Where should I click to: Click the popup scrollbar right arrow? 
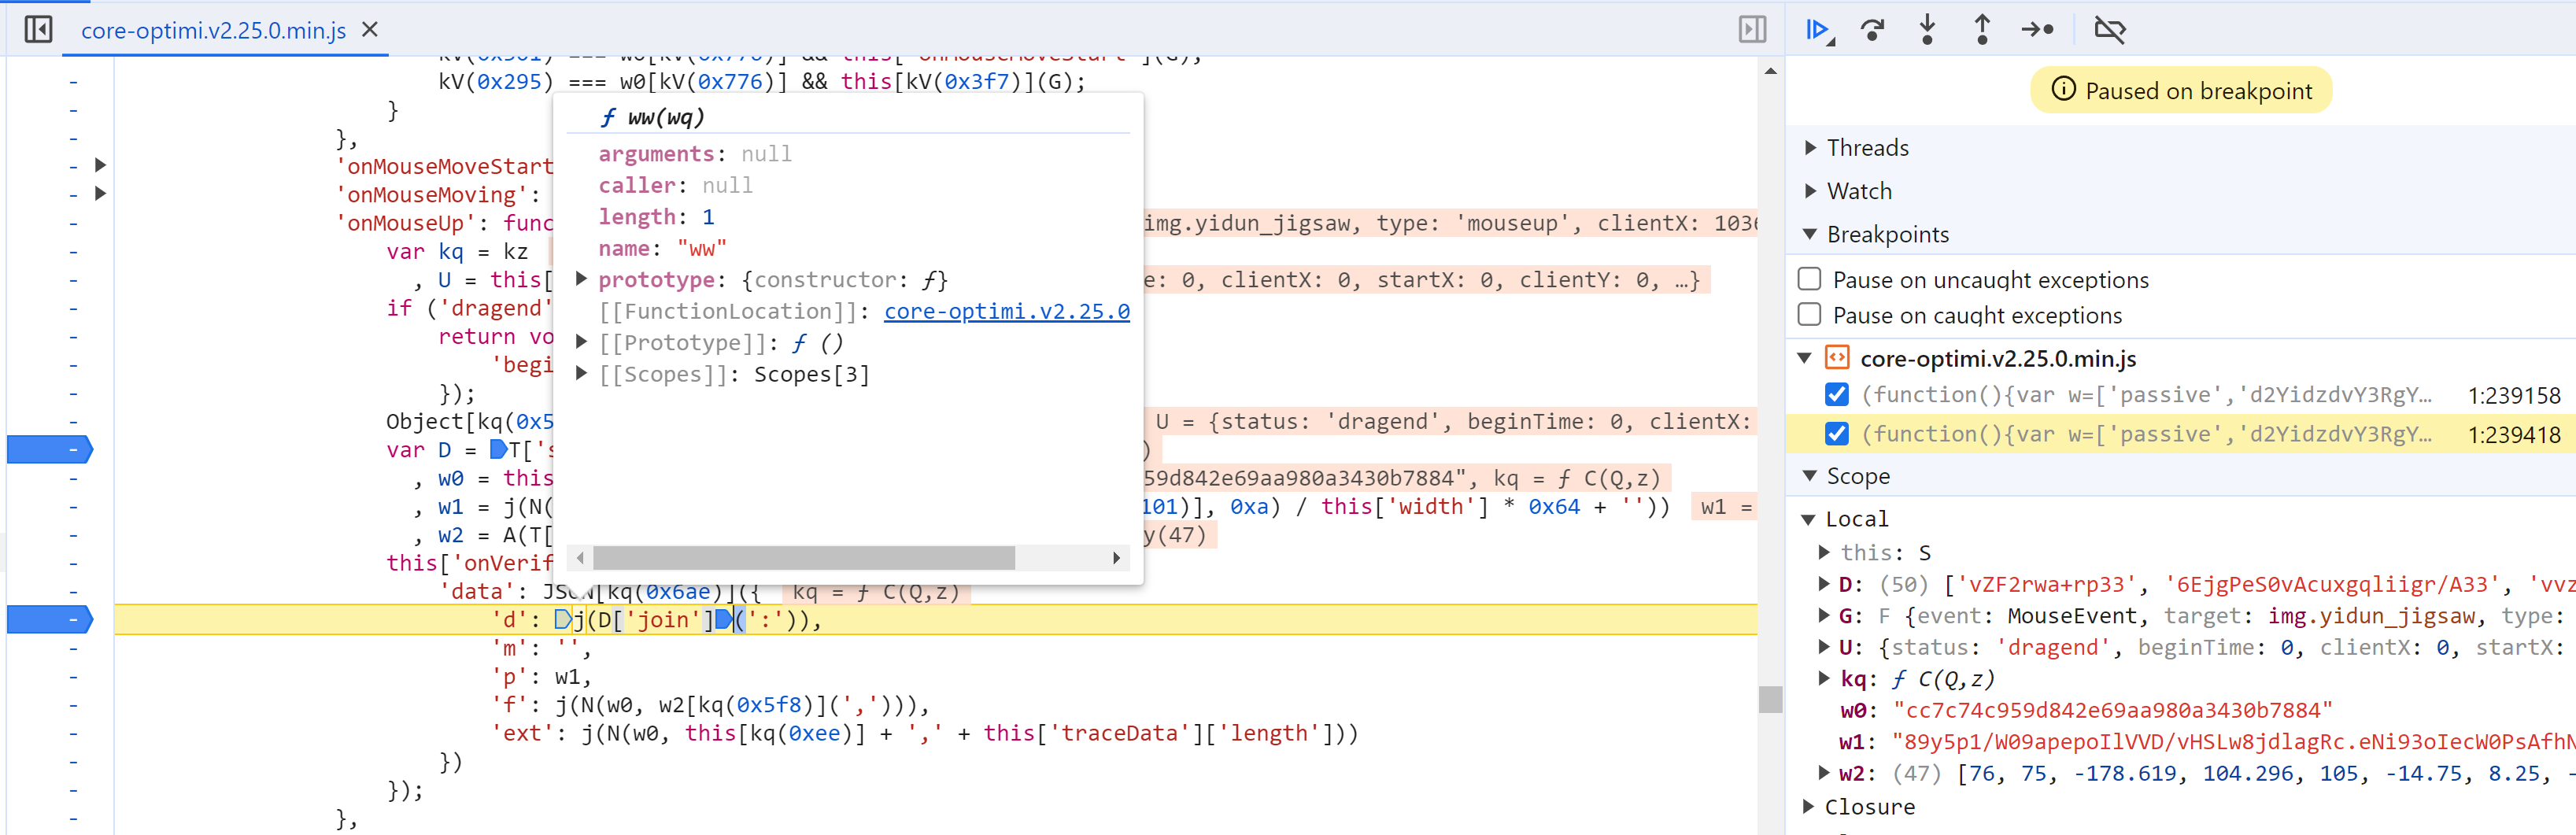coord(1117,558)
